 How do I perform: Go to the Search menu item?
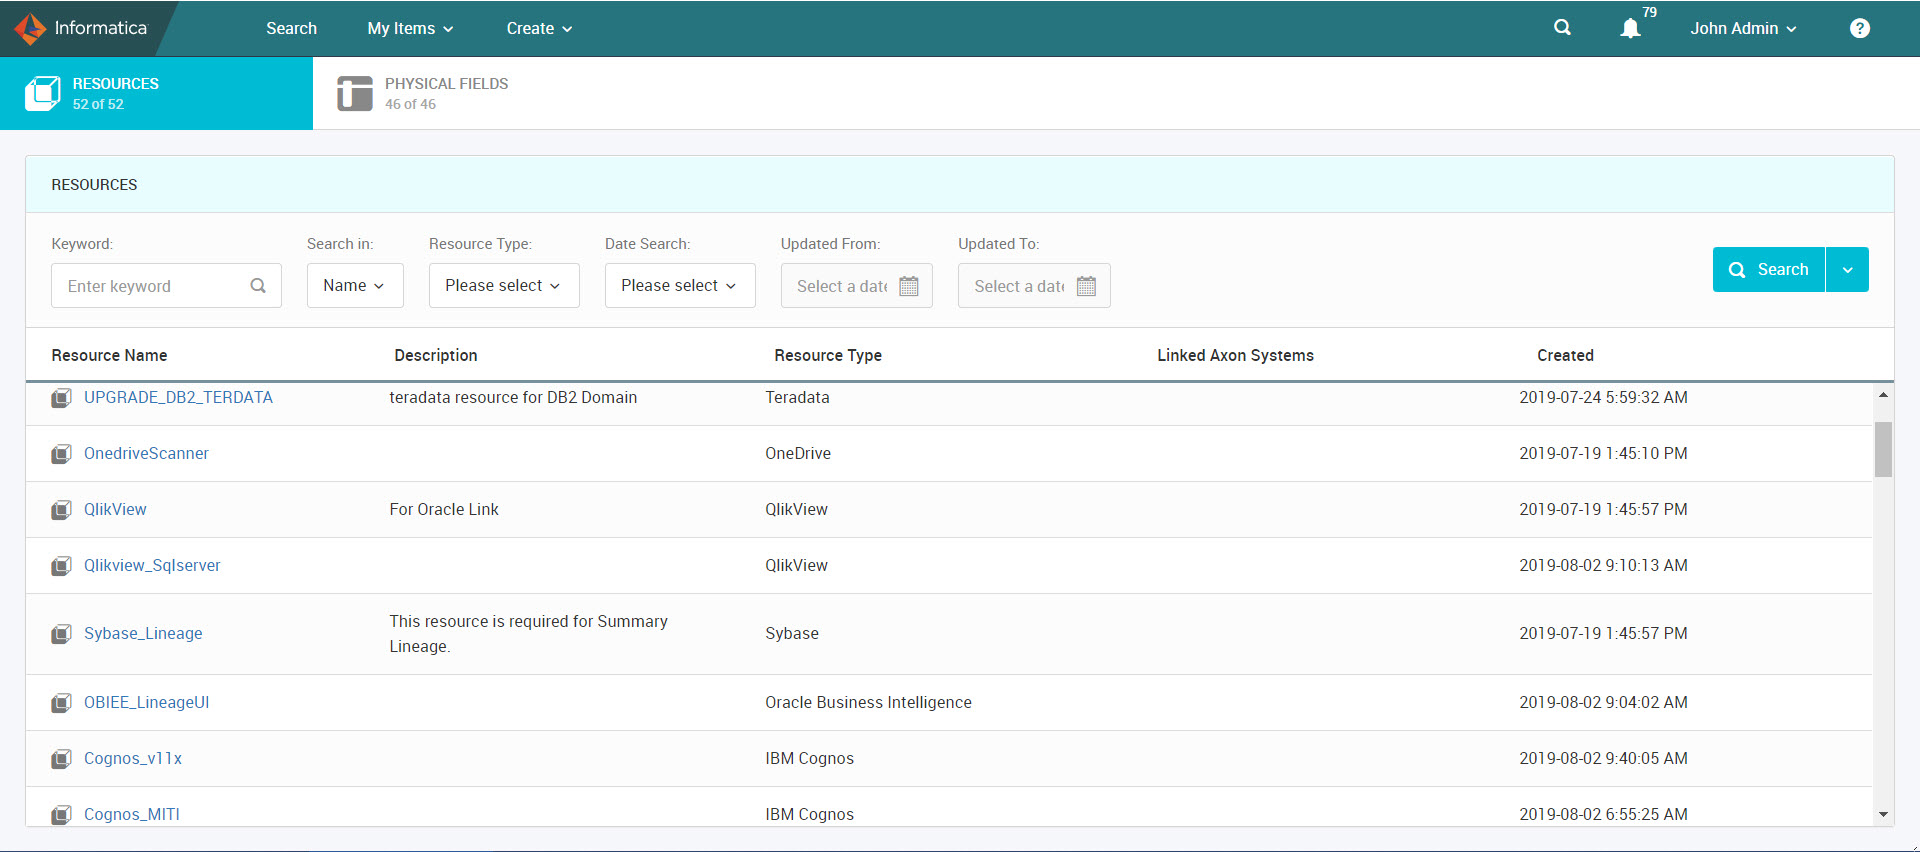point(291,28)
